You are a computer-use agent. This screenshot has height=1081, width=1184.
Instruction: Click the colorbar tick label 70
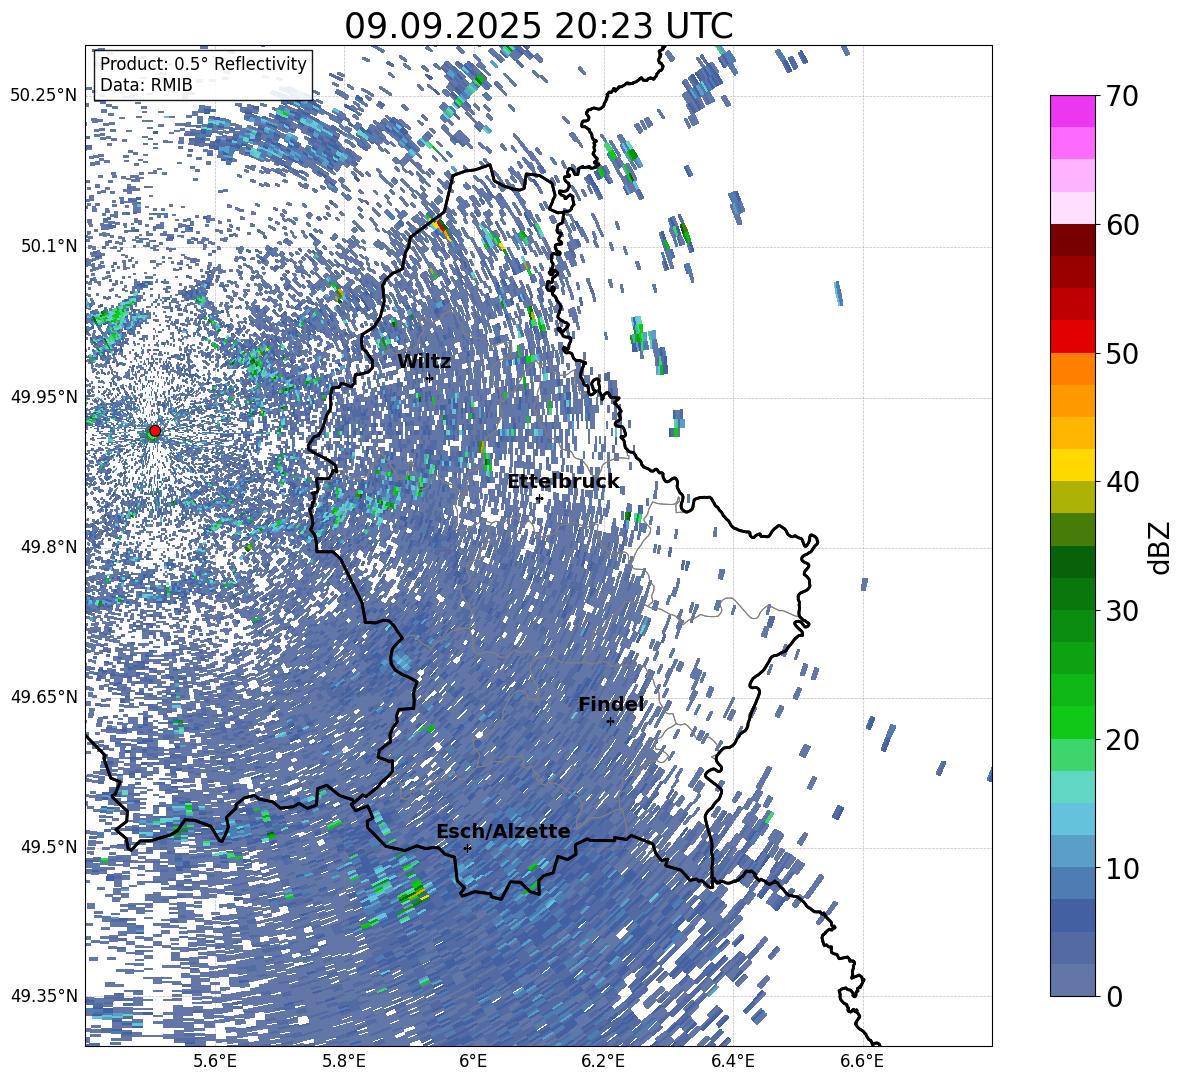click(1122, 96)
